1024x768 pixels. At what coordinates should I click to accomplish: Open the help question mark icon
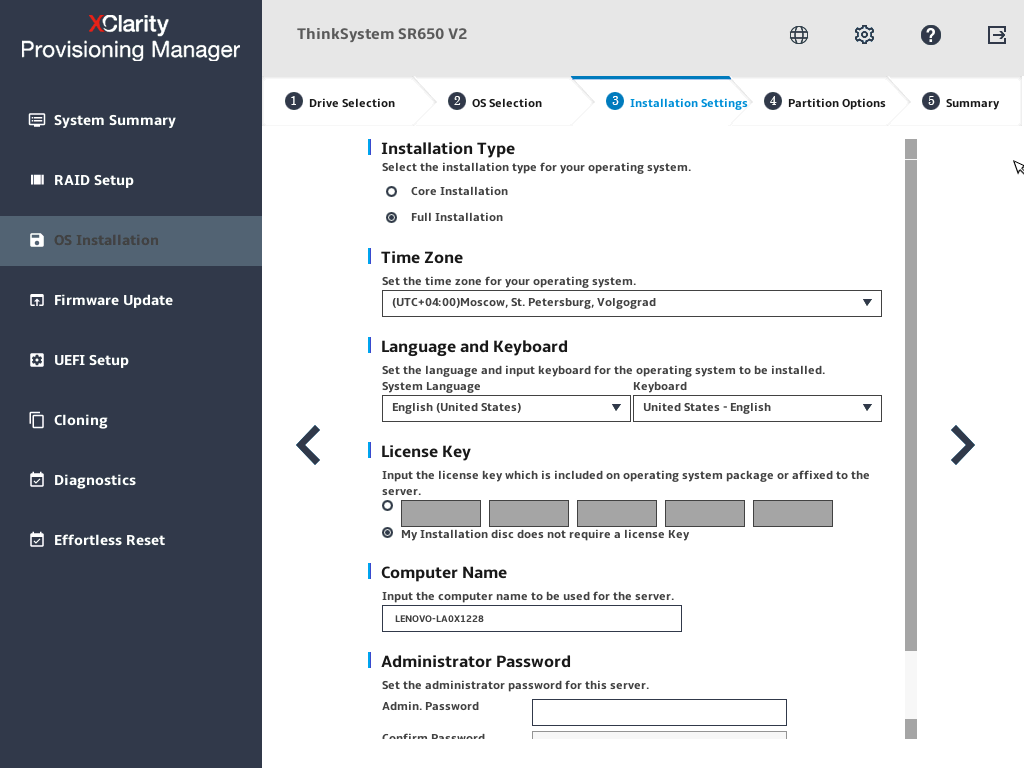pyautogui.click(x=931, y=35)
